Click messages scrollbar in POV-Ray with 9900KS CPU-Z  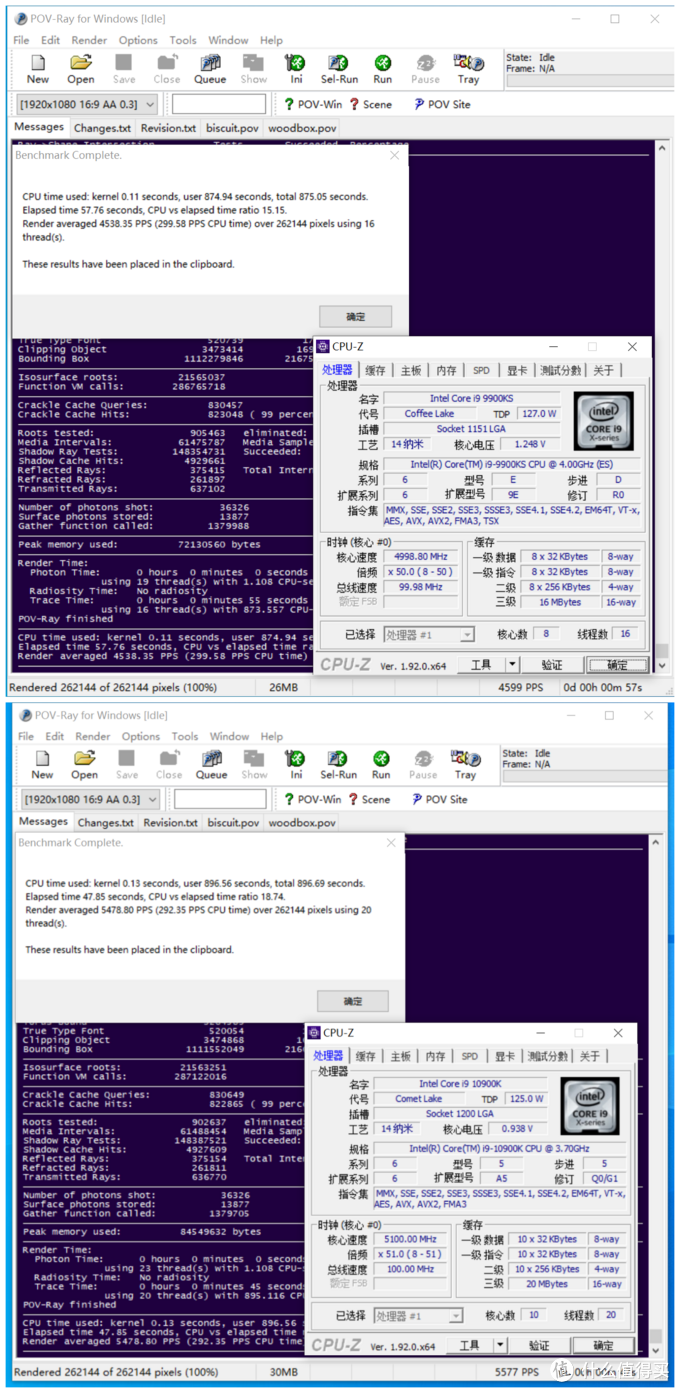click(660, 406)
